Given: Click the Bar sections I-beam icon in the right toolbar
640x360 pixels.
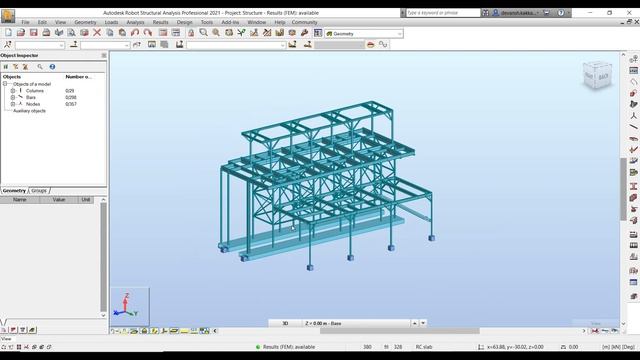Looking at the screenshot, I should click(633, 186).
